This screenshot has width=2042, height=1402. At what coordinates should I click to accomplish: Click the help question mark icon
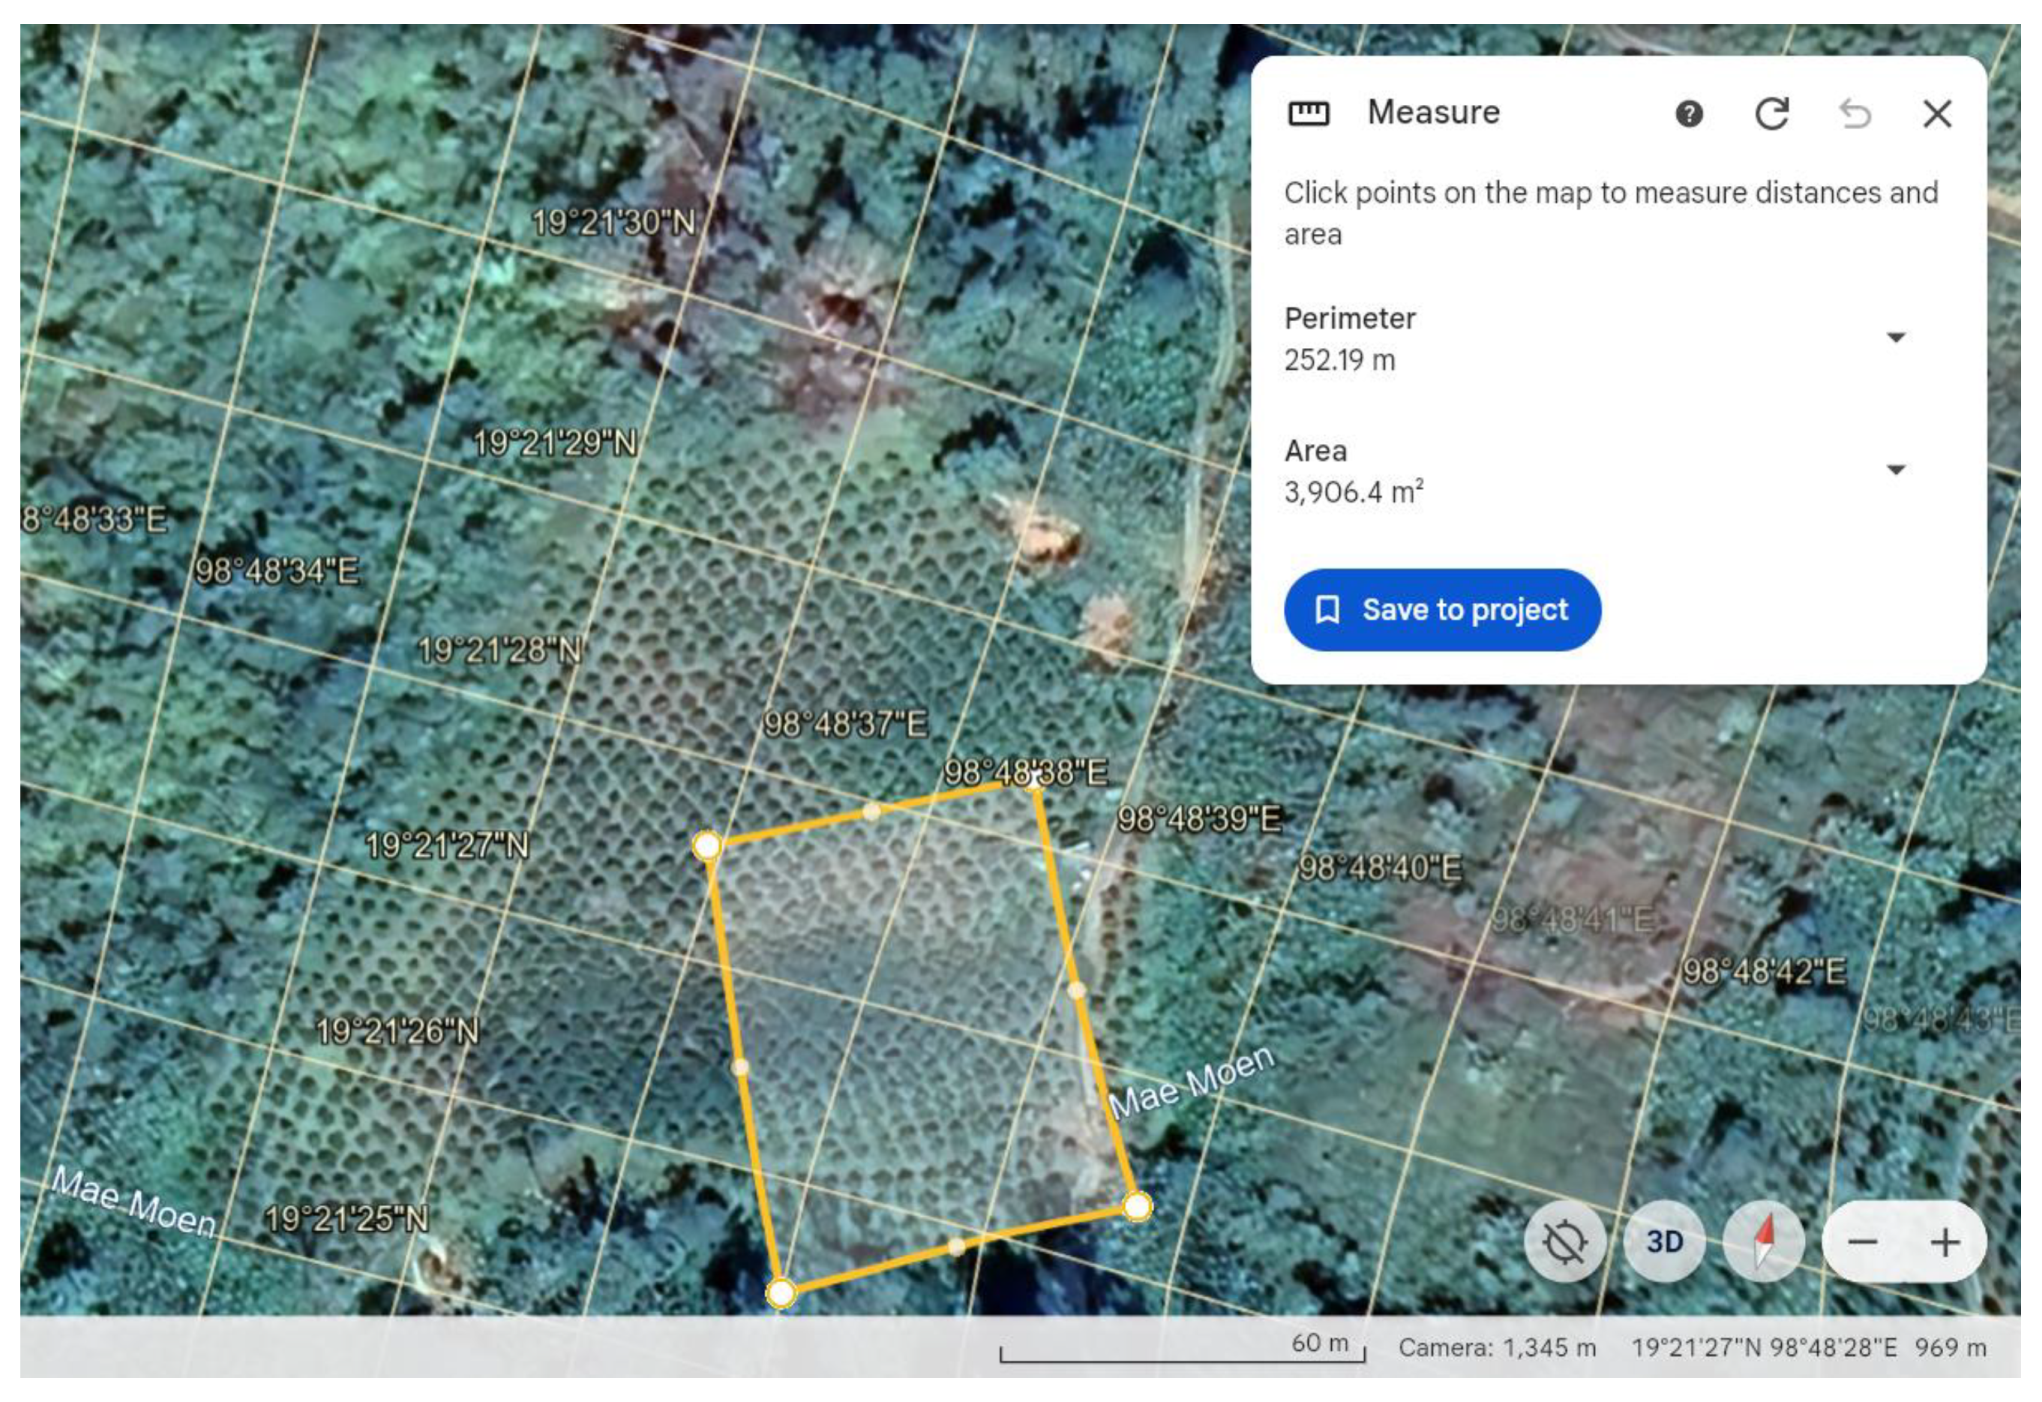[x=1689, y=114]
